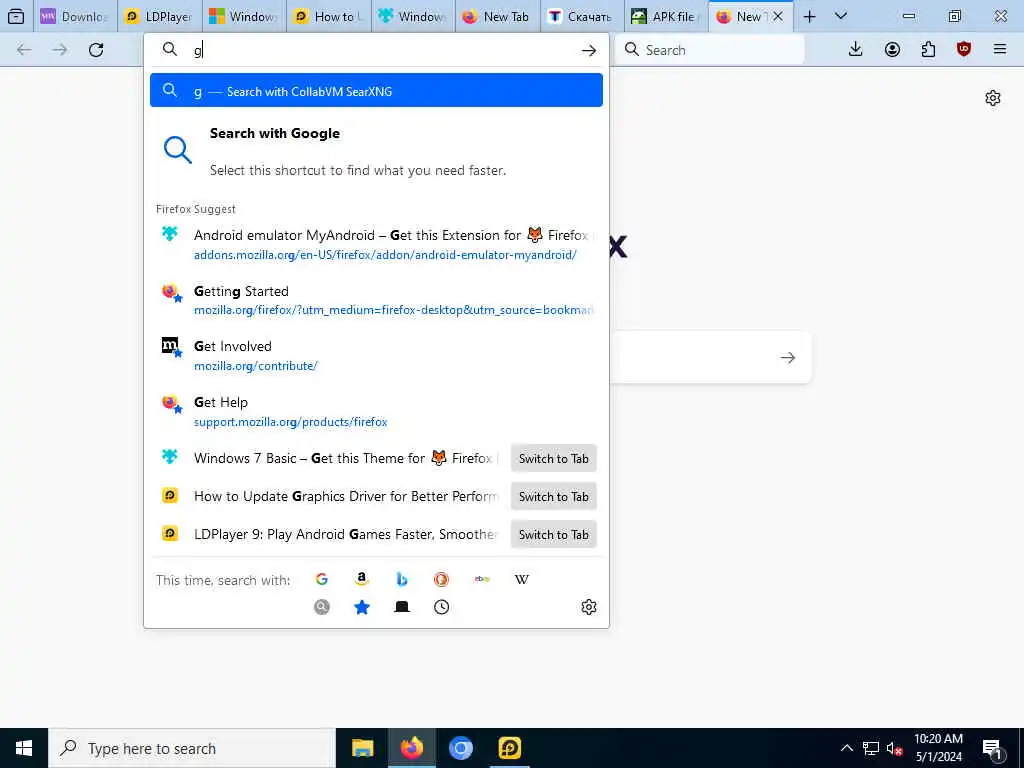Switch to the Downloads tab
Viewport: 1024px width, 768px height.
coord(76,16)
